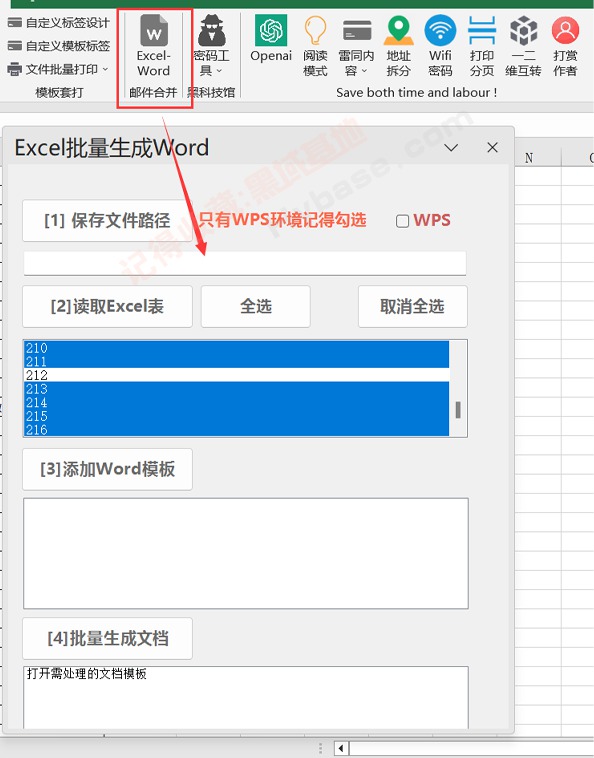
Task: Open 自定义模板标签 item
Action: pos(59,46)
